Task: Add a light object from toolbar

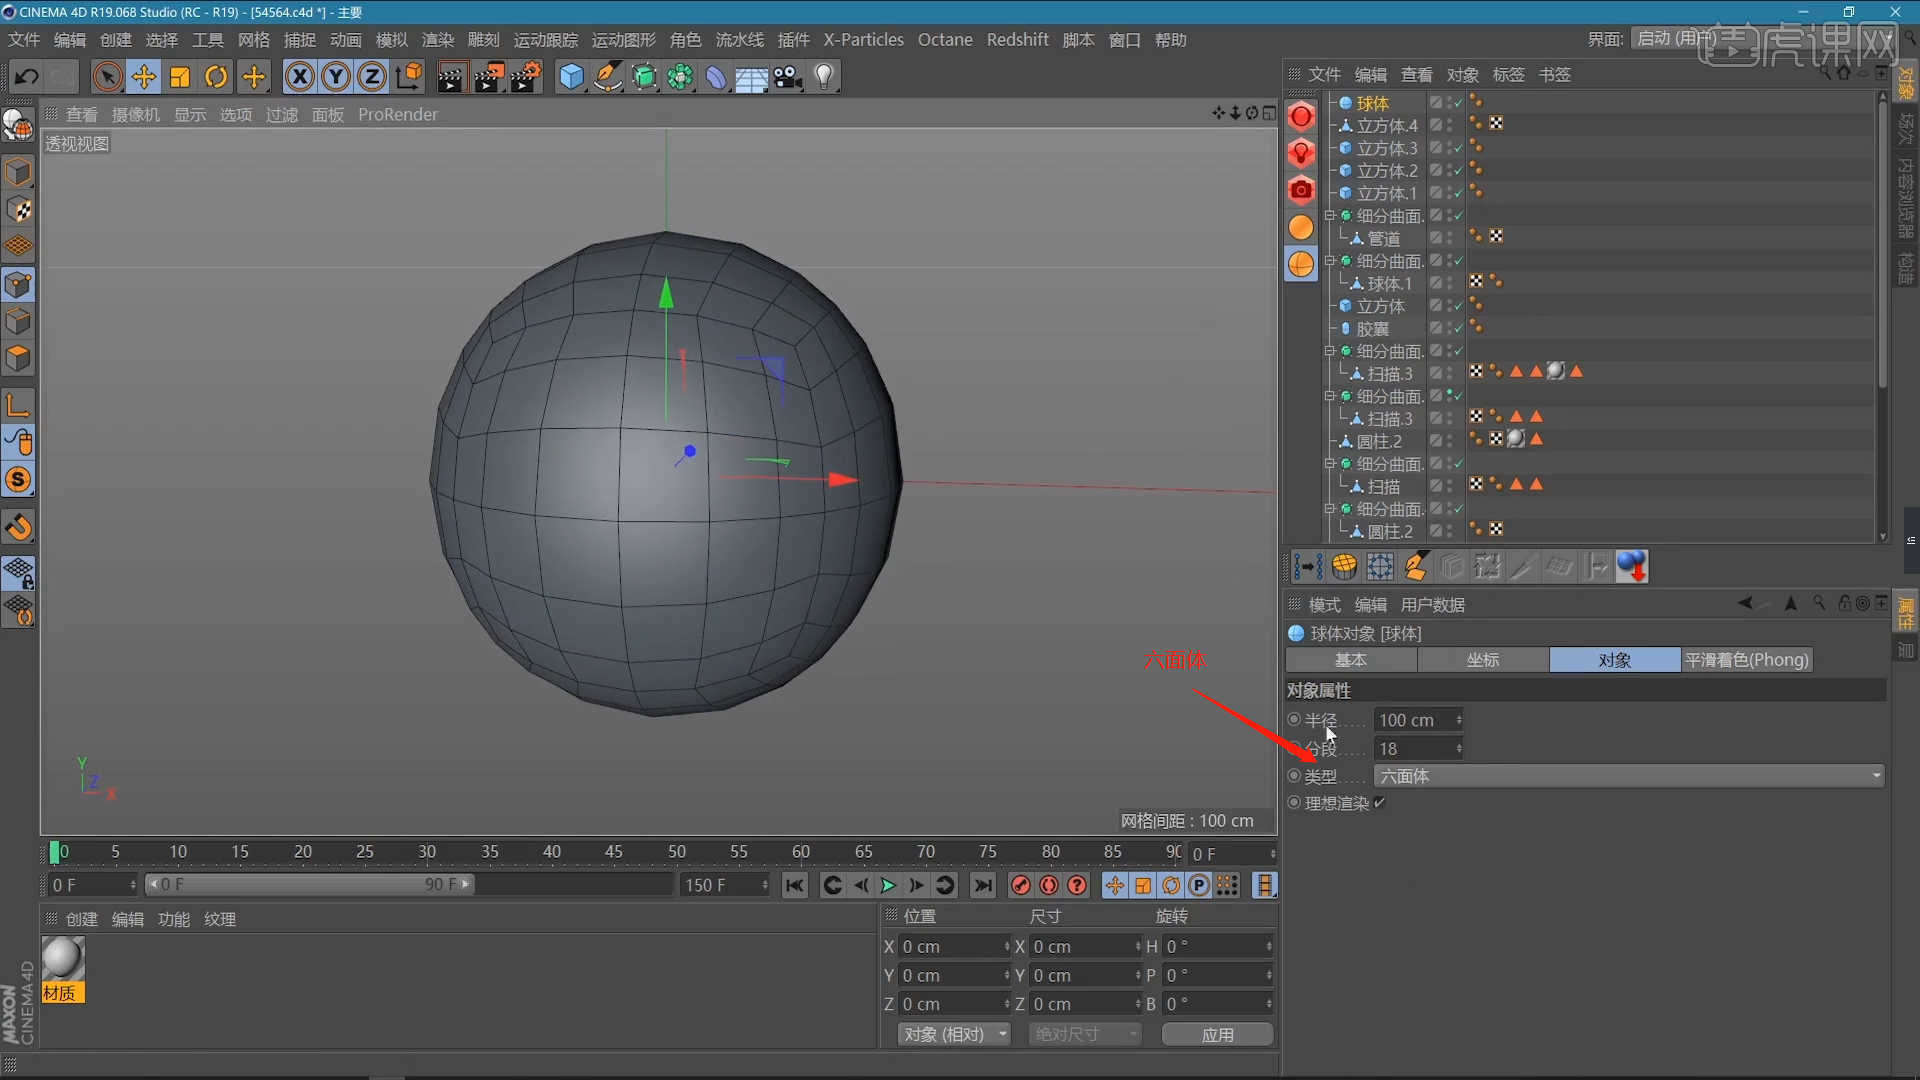Action: click(x=824, y=77)
